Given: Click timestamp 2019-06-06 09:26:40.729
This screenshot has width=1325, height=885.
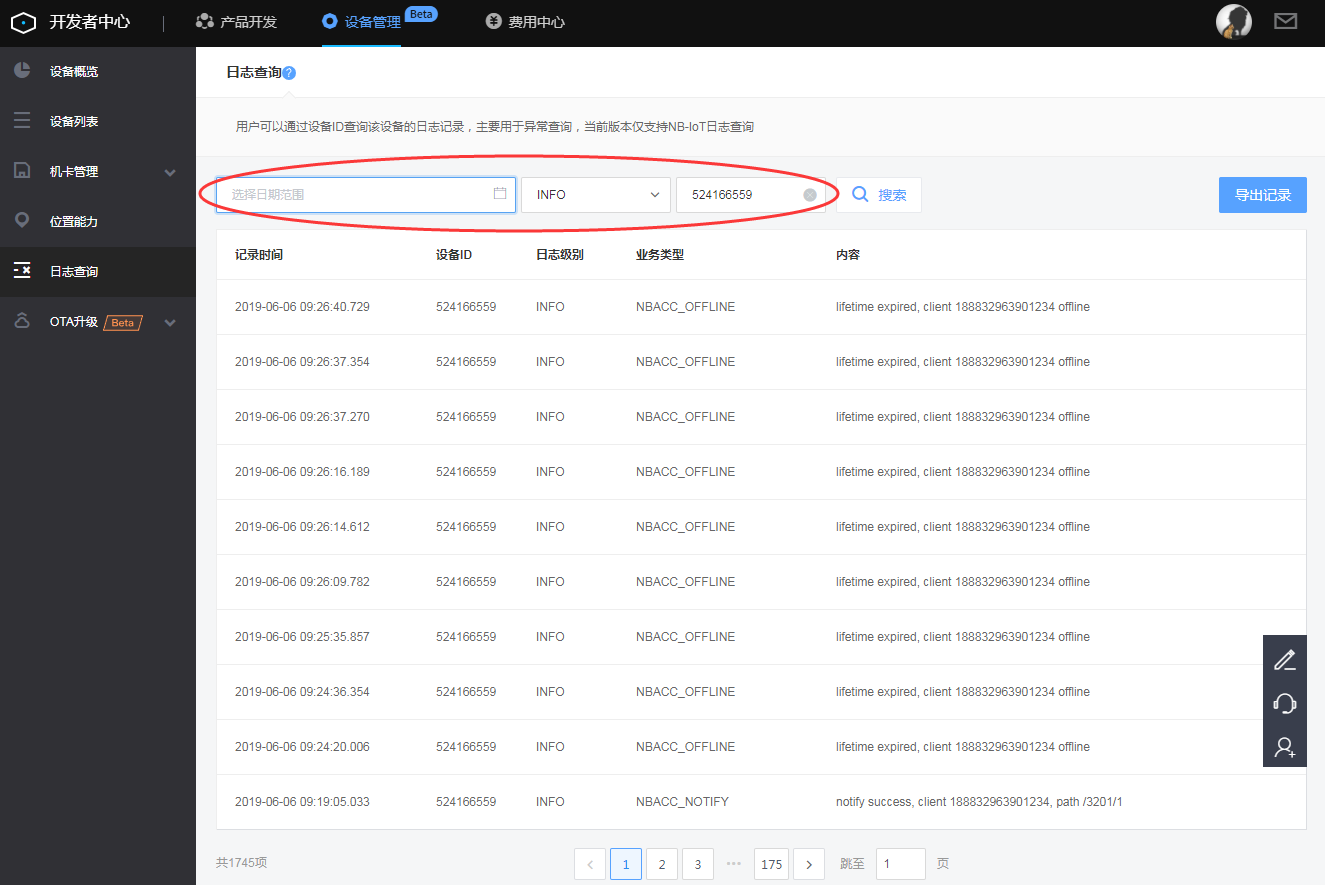Looking at the screenshot, I should [302, 307].
